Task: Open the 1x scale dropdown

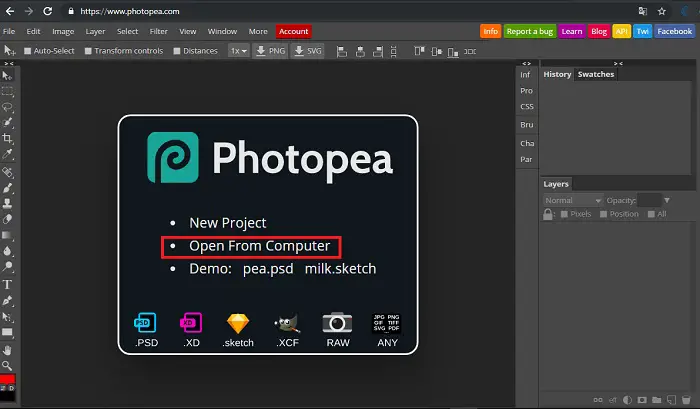Action: click(x=238, y=51)
